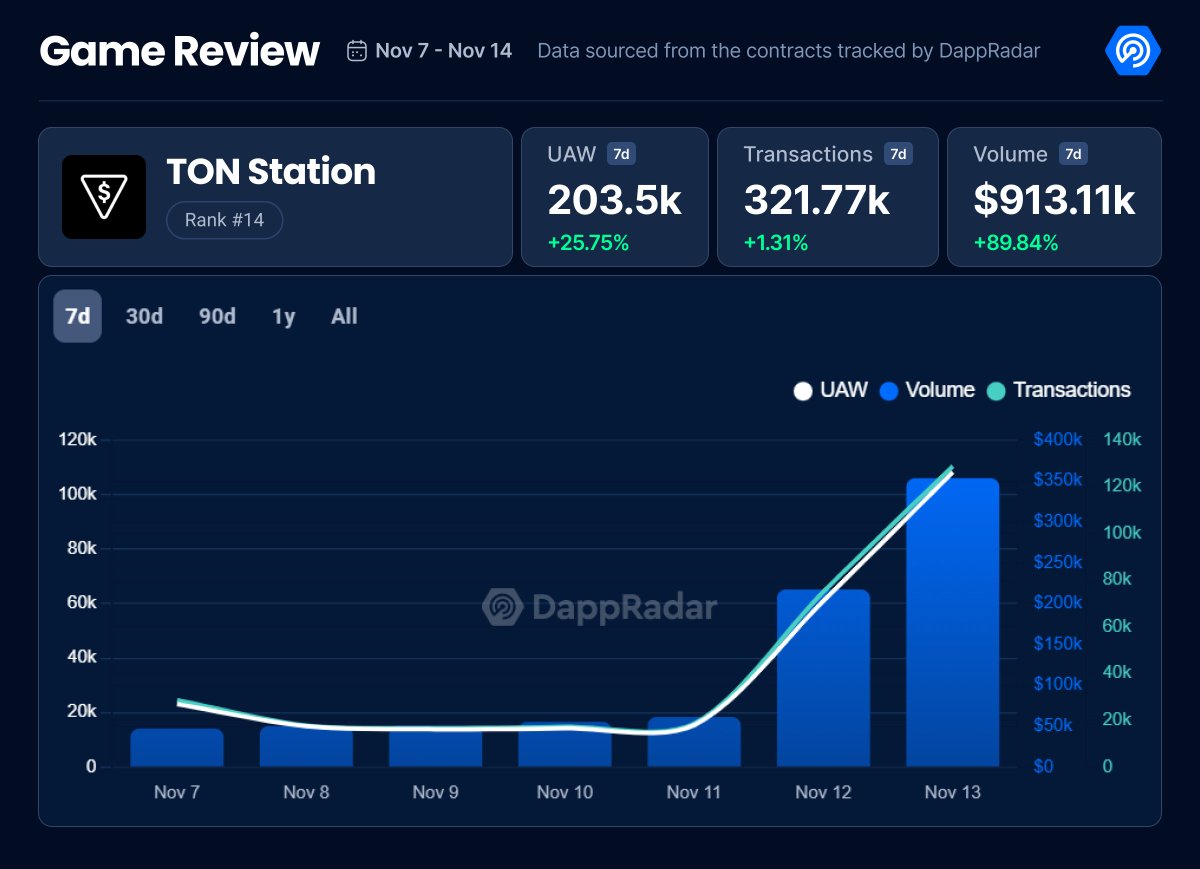
Task: Click the Rank #14 badge
Action: tap(224, 220)
